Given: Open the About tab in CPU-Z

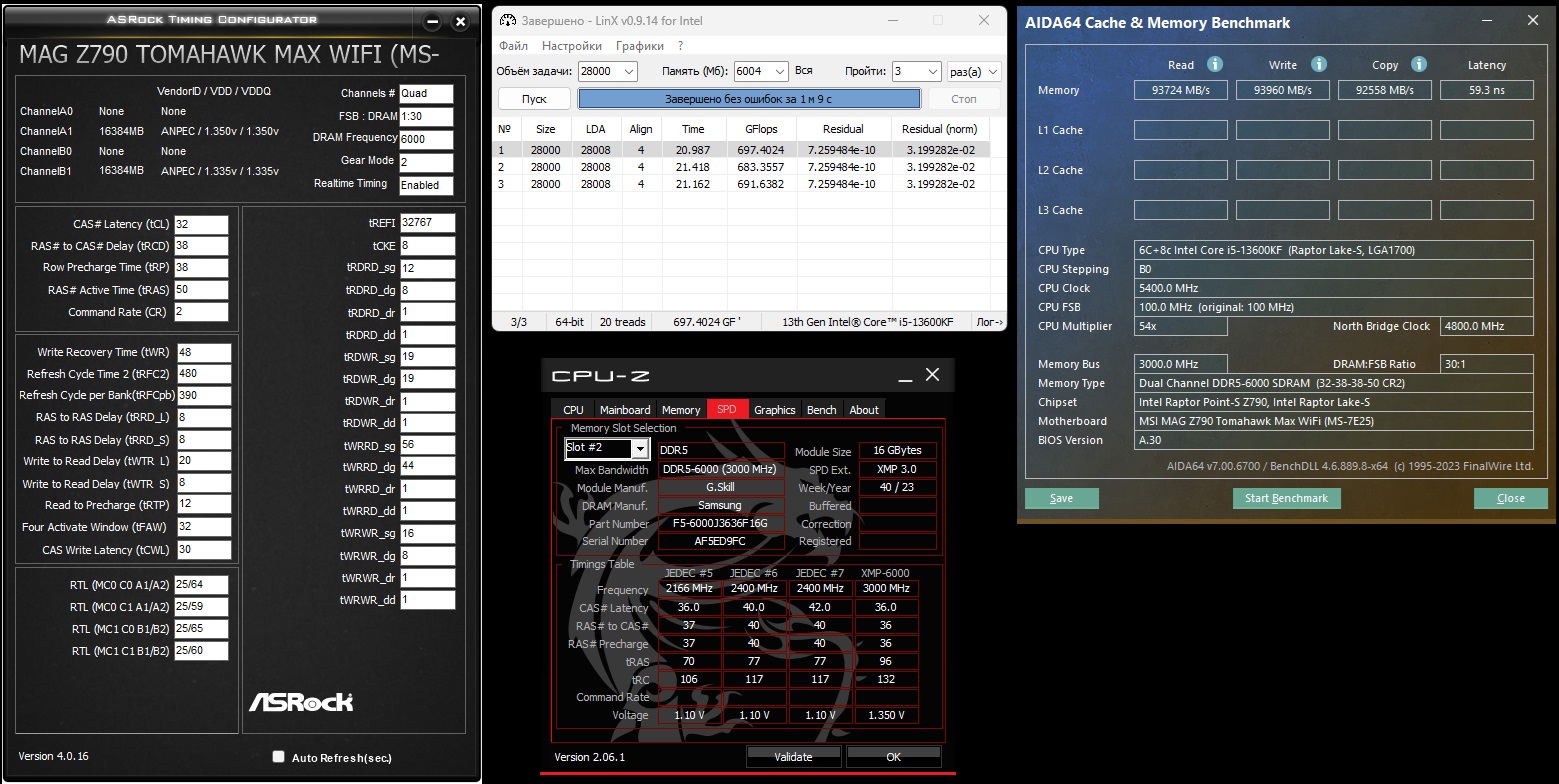Looking at the screenshot, I should pyautogui.click(x=864, y=409).
